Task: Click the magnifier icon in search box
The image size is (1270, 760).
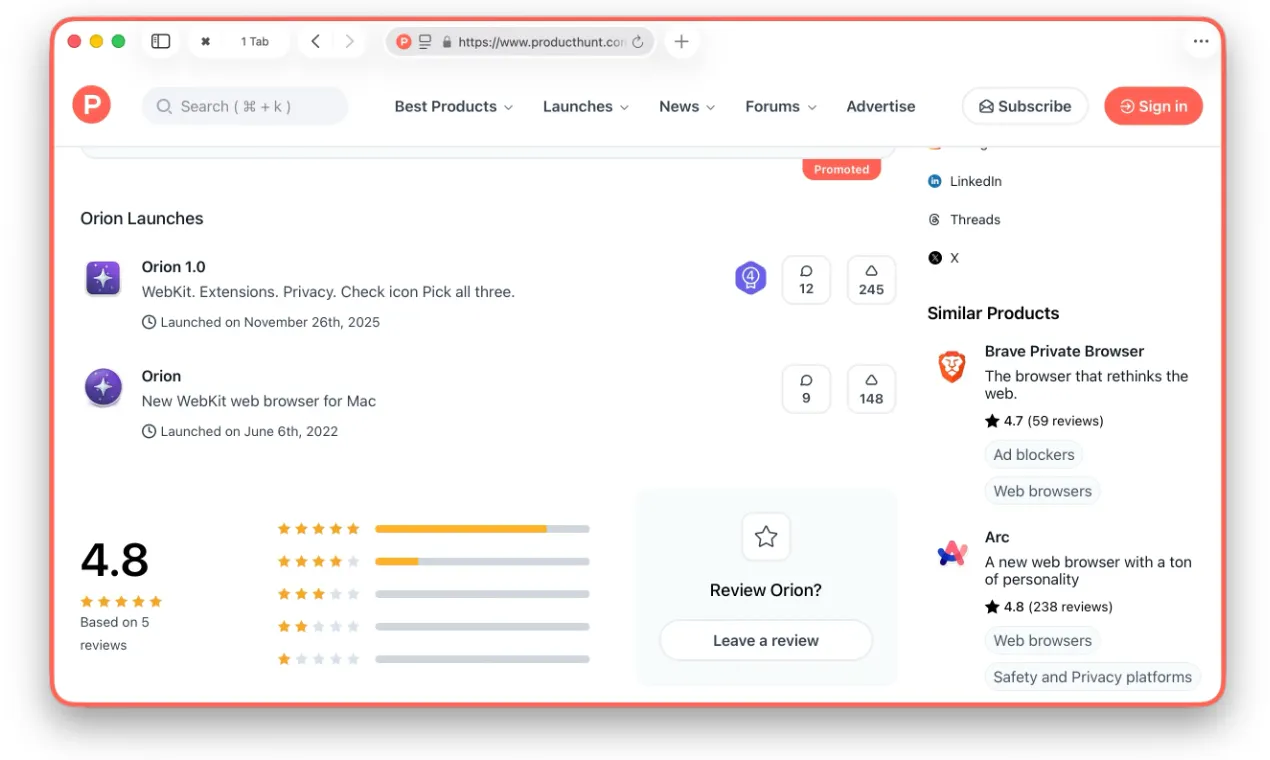Action: click(164, 106)
